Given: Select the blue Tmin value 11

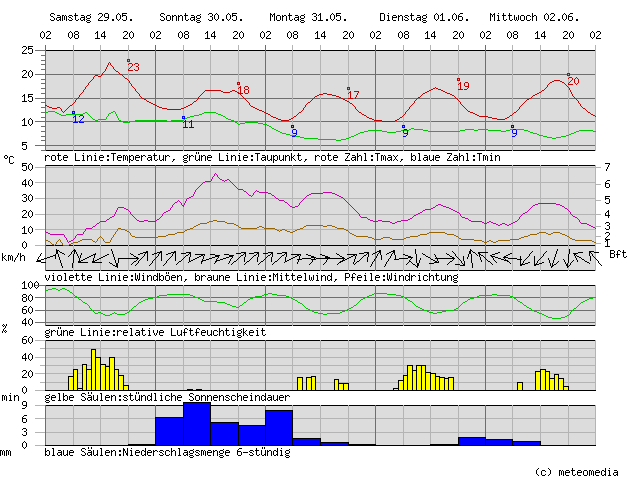Looking at the screenshot, I should point(188,124).
